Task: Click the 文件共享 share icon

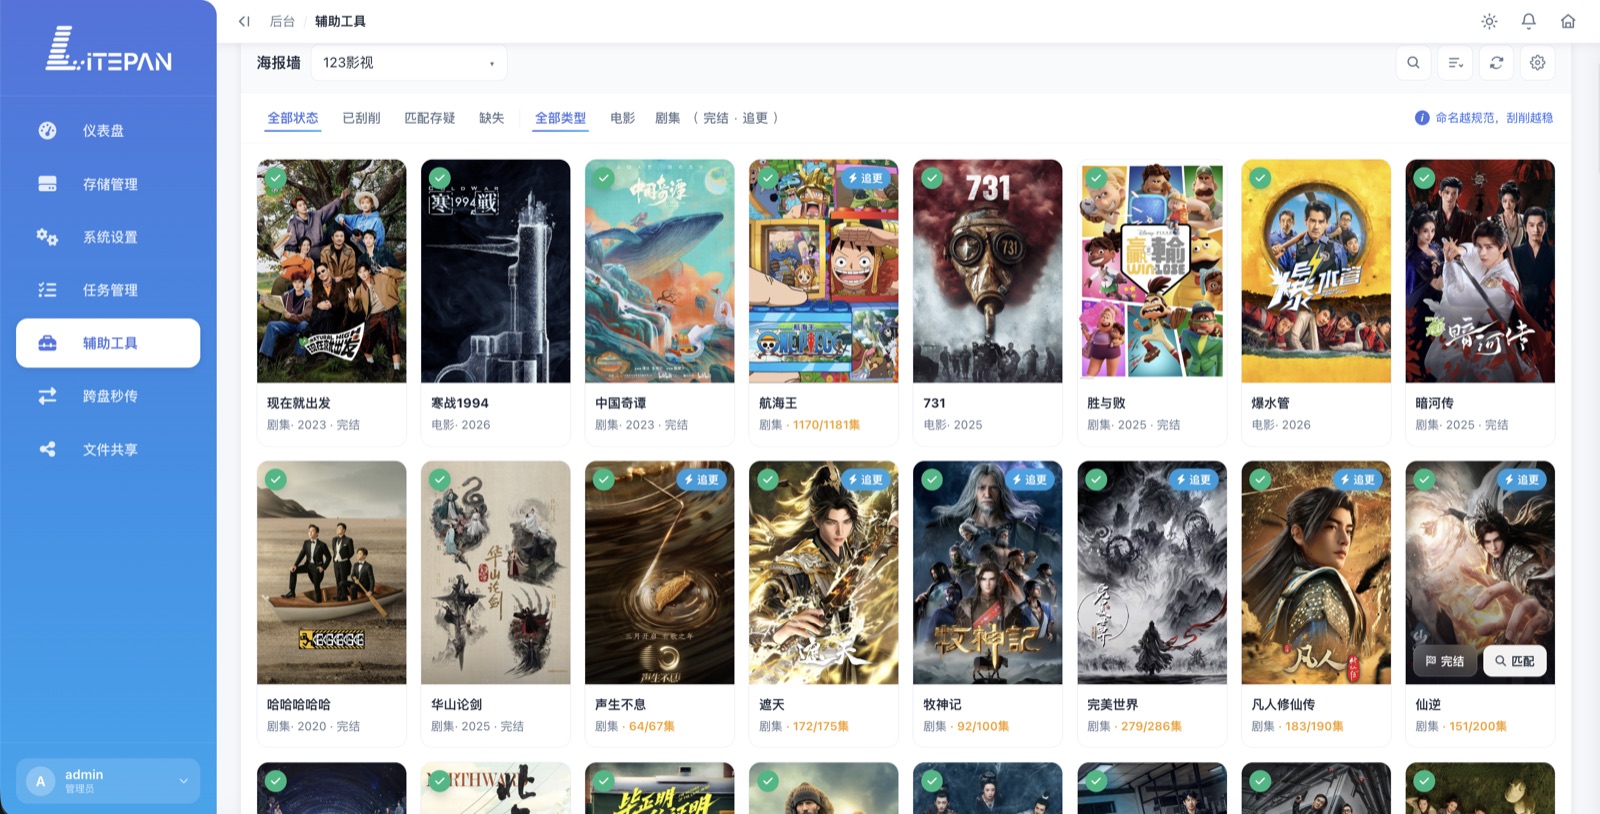Action: 47,449
